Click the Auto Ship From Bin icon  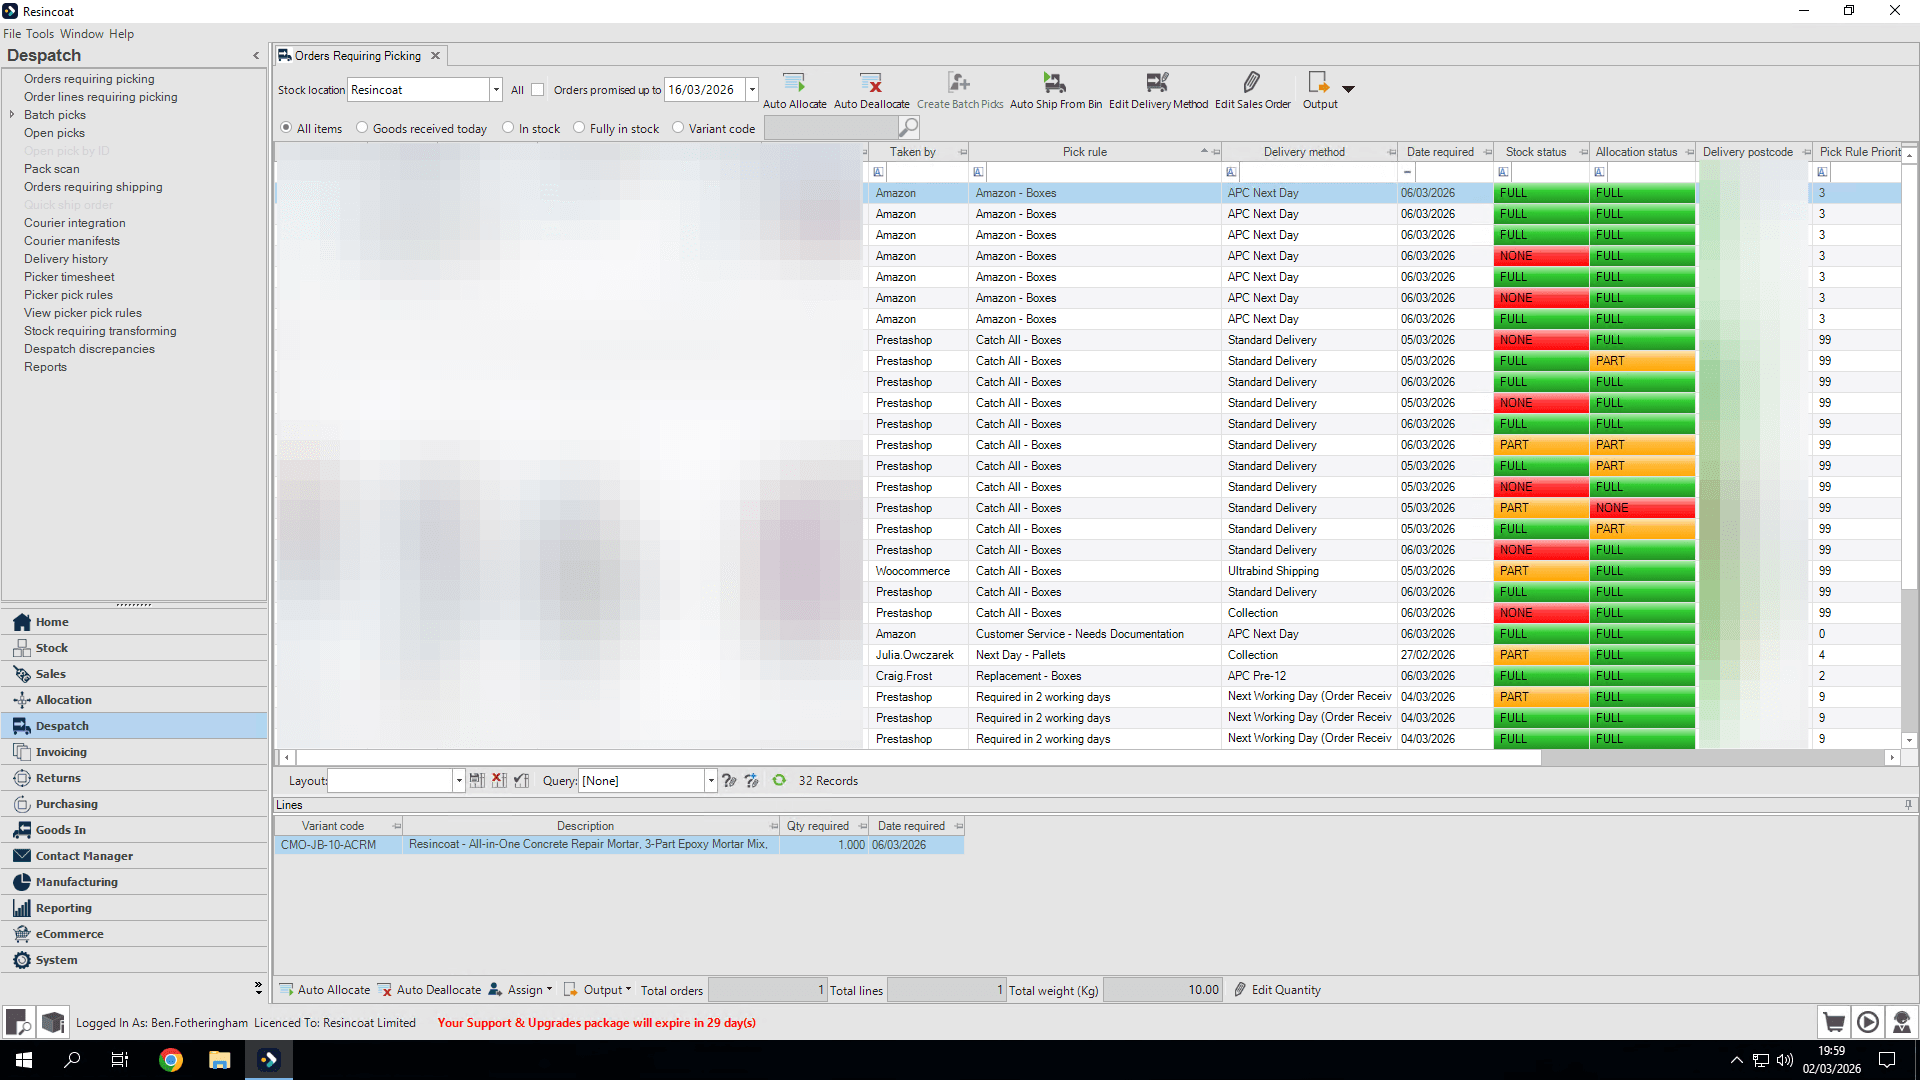pyautogui.click(x=1055, y=82)
